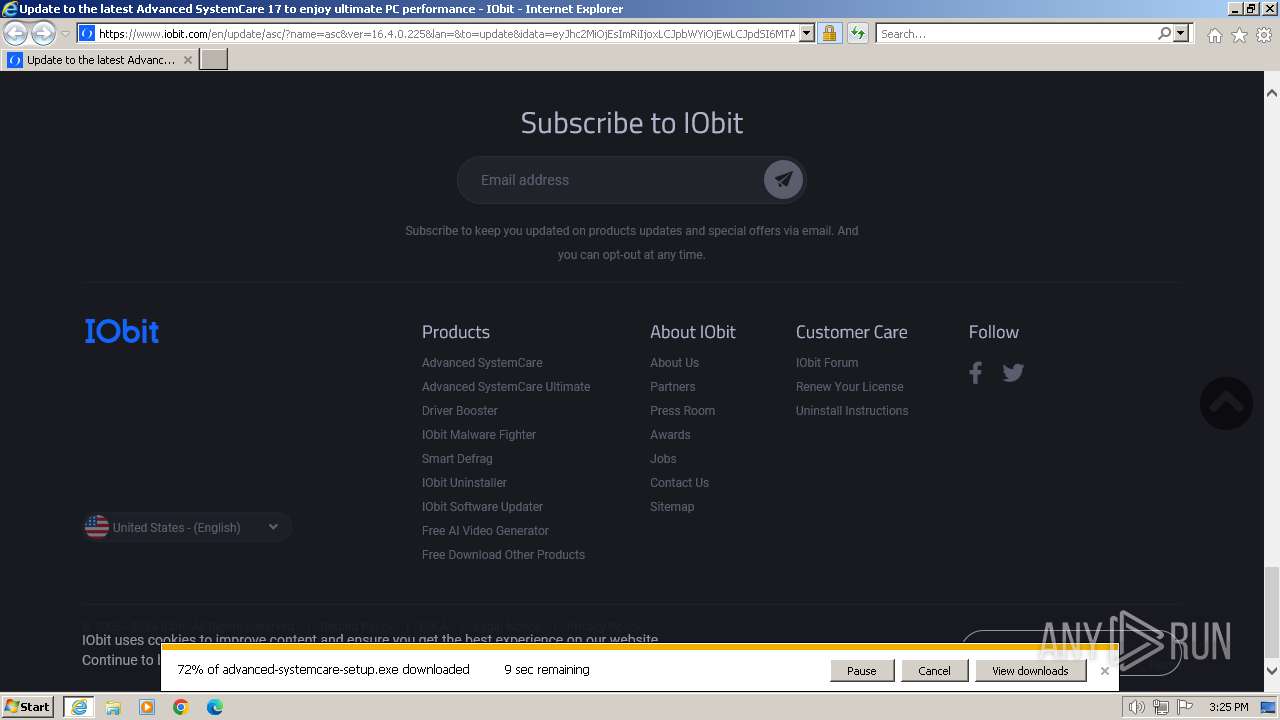
Task: Pause the advanced-systemcare-setup.exe download
Action: pyautogui.click(x=862, y=671)
